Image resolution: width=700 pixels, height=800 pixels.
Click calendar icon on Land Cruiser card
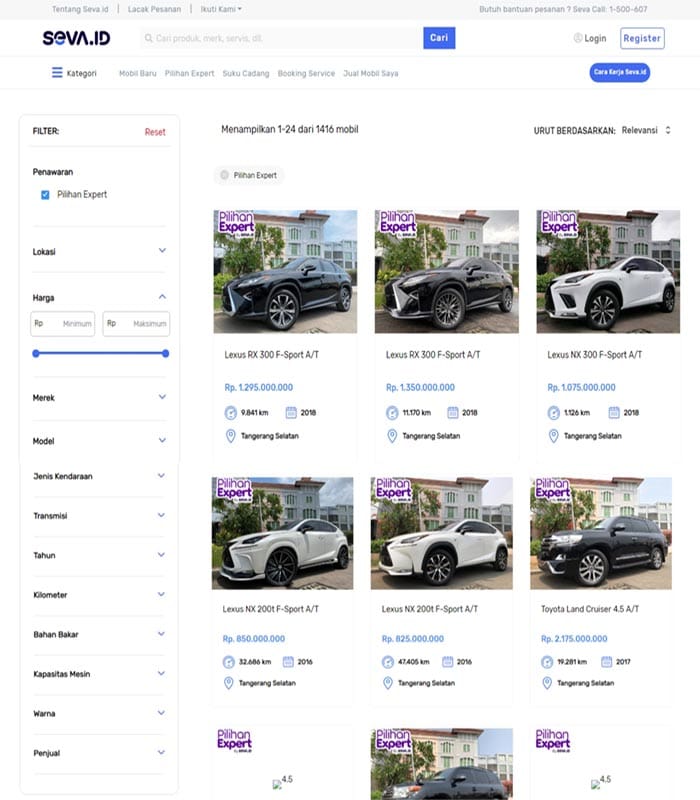607,662
